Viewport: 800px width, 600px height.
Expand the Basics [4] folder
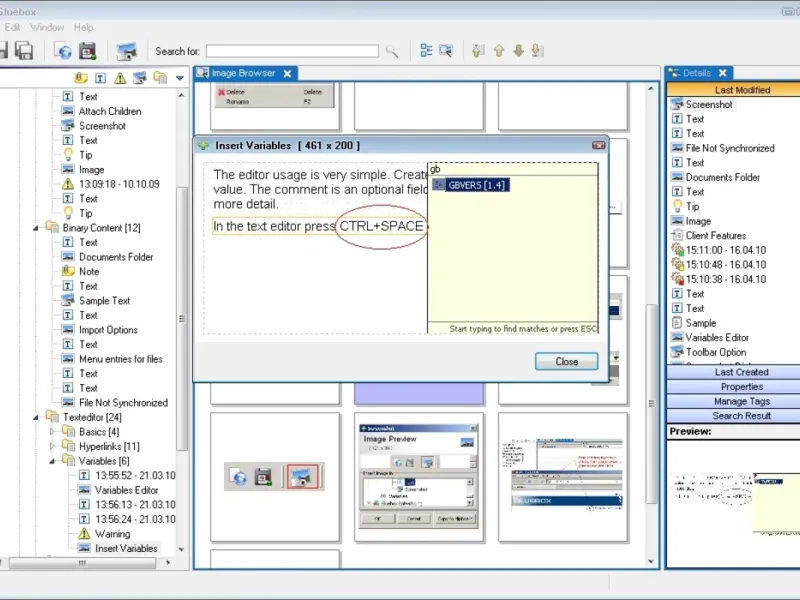coord(53,432)
